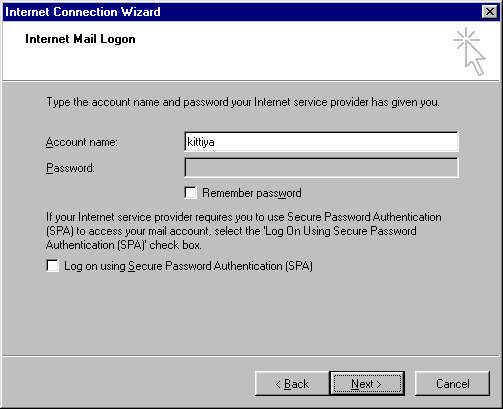Screen dimensions: 503x409
Task: Click into the Password input field
Action: [321, 168]
